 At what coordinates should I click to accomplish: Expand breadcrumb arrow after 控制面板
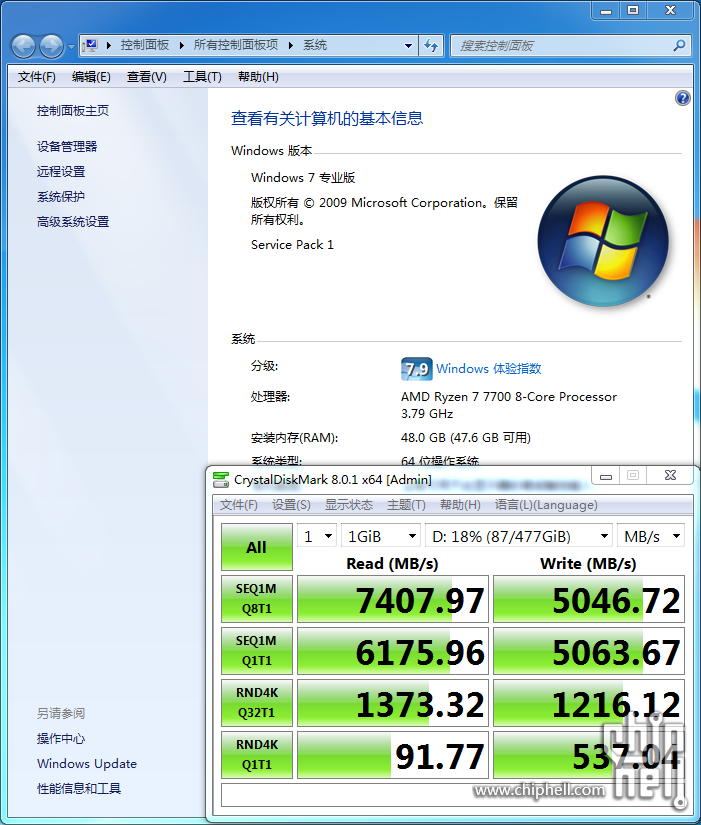pyautogui.click(x=182, y=46)
